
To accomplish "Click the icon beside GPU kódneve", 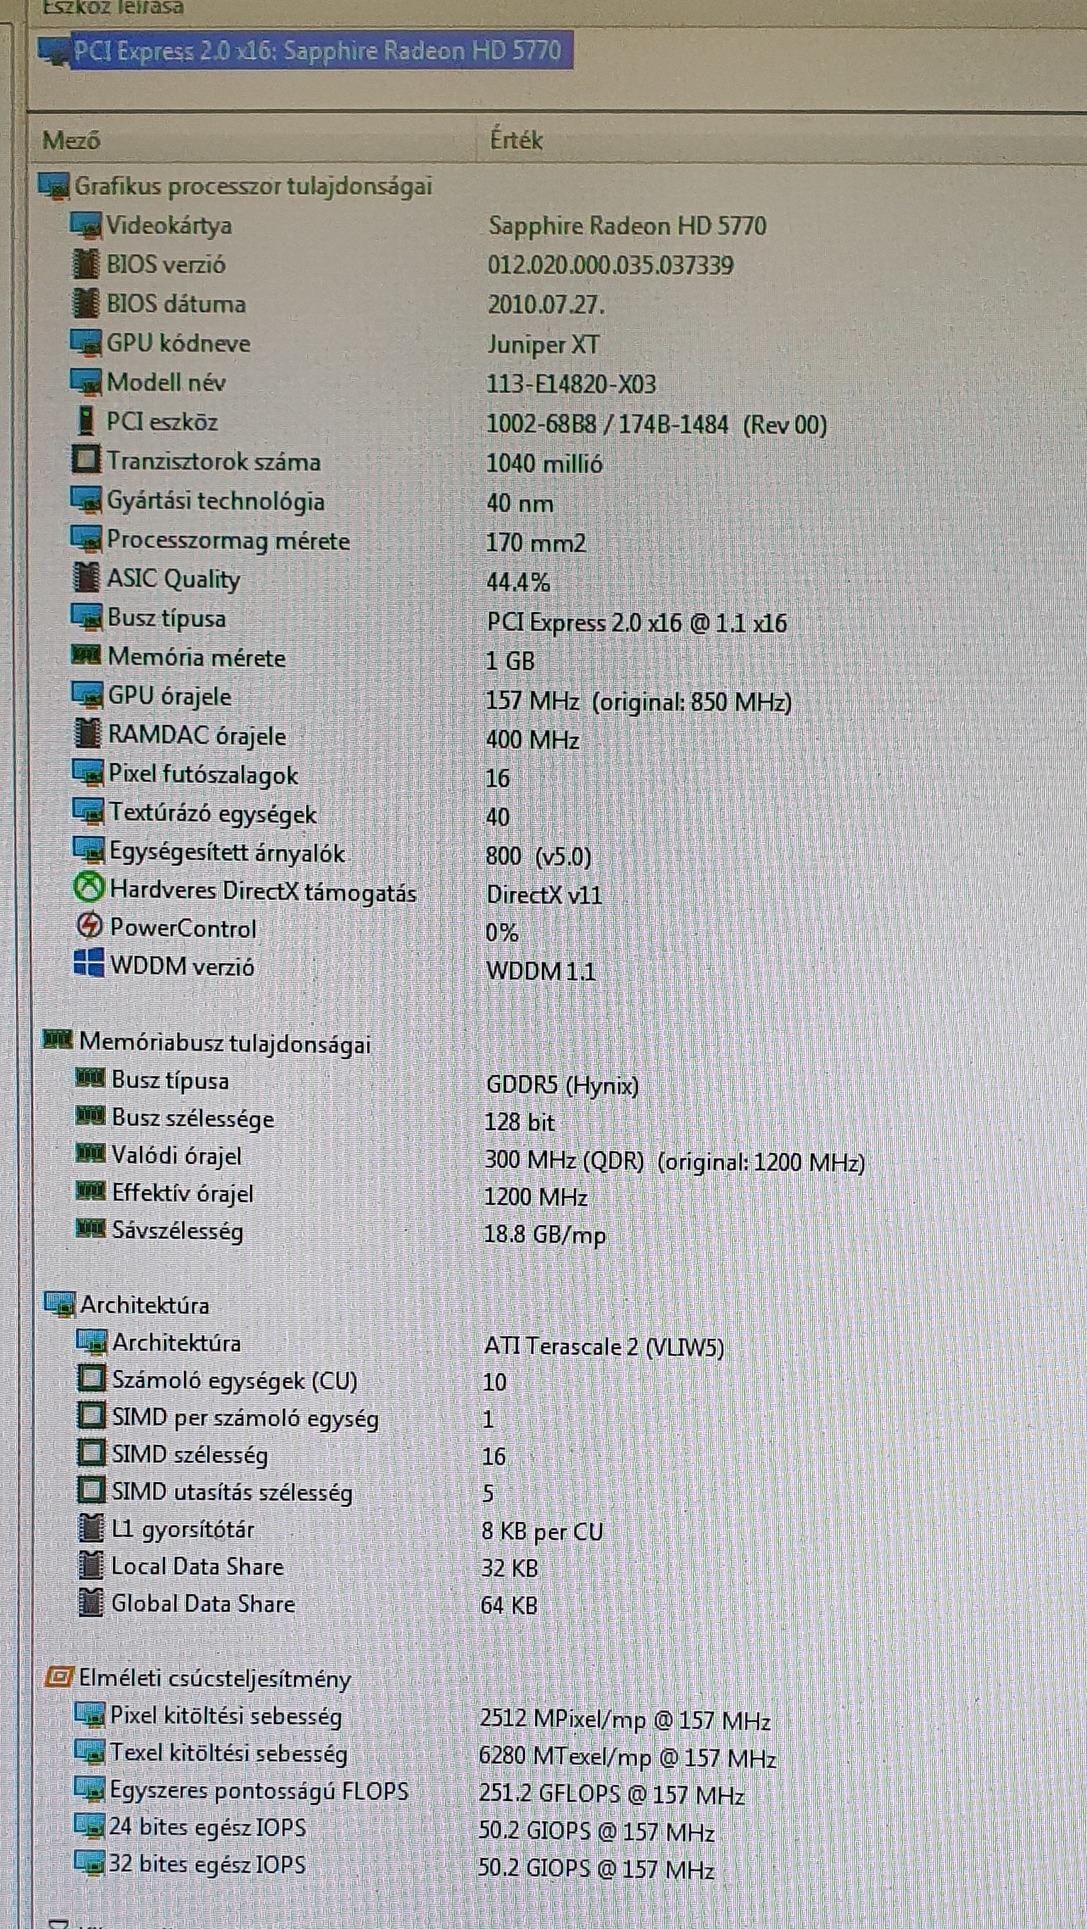I will (x=86, y=342).
